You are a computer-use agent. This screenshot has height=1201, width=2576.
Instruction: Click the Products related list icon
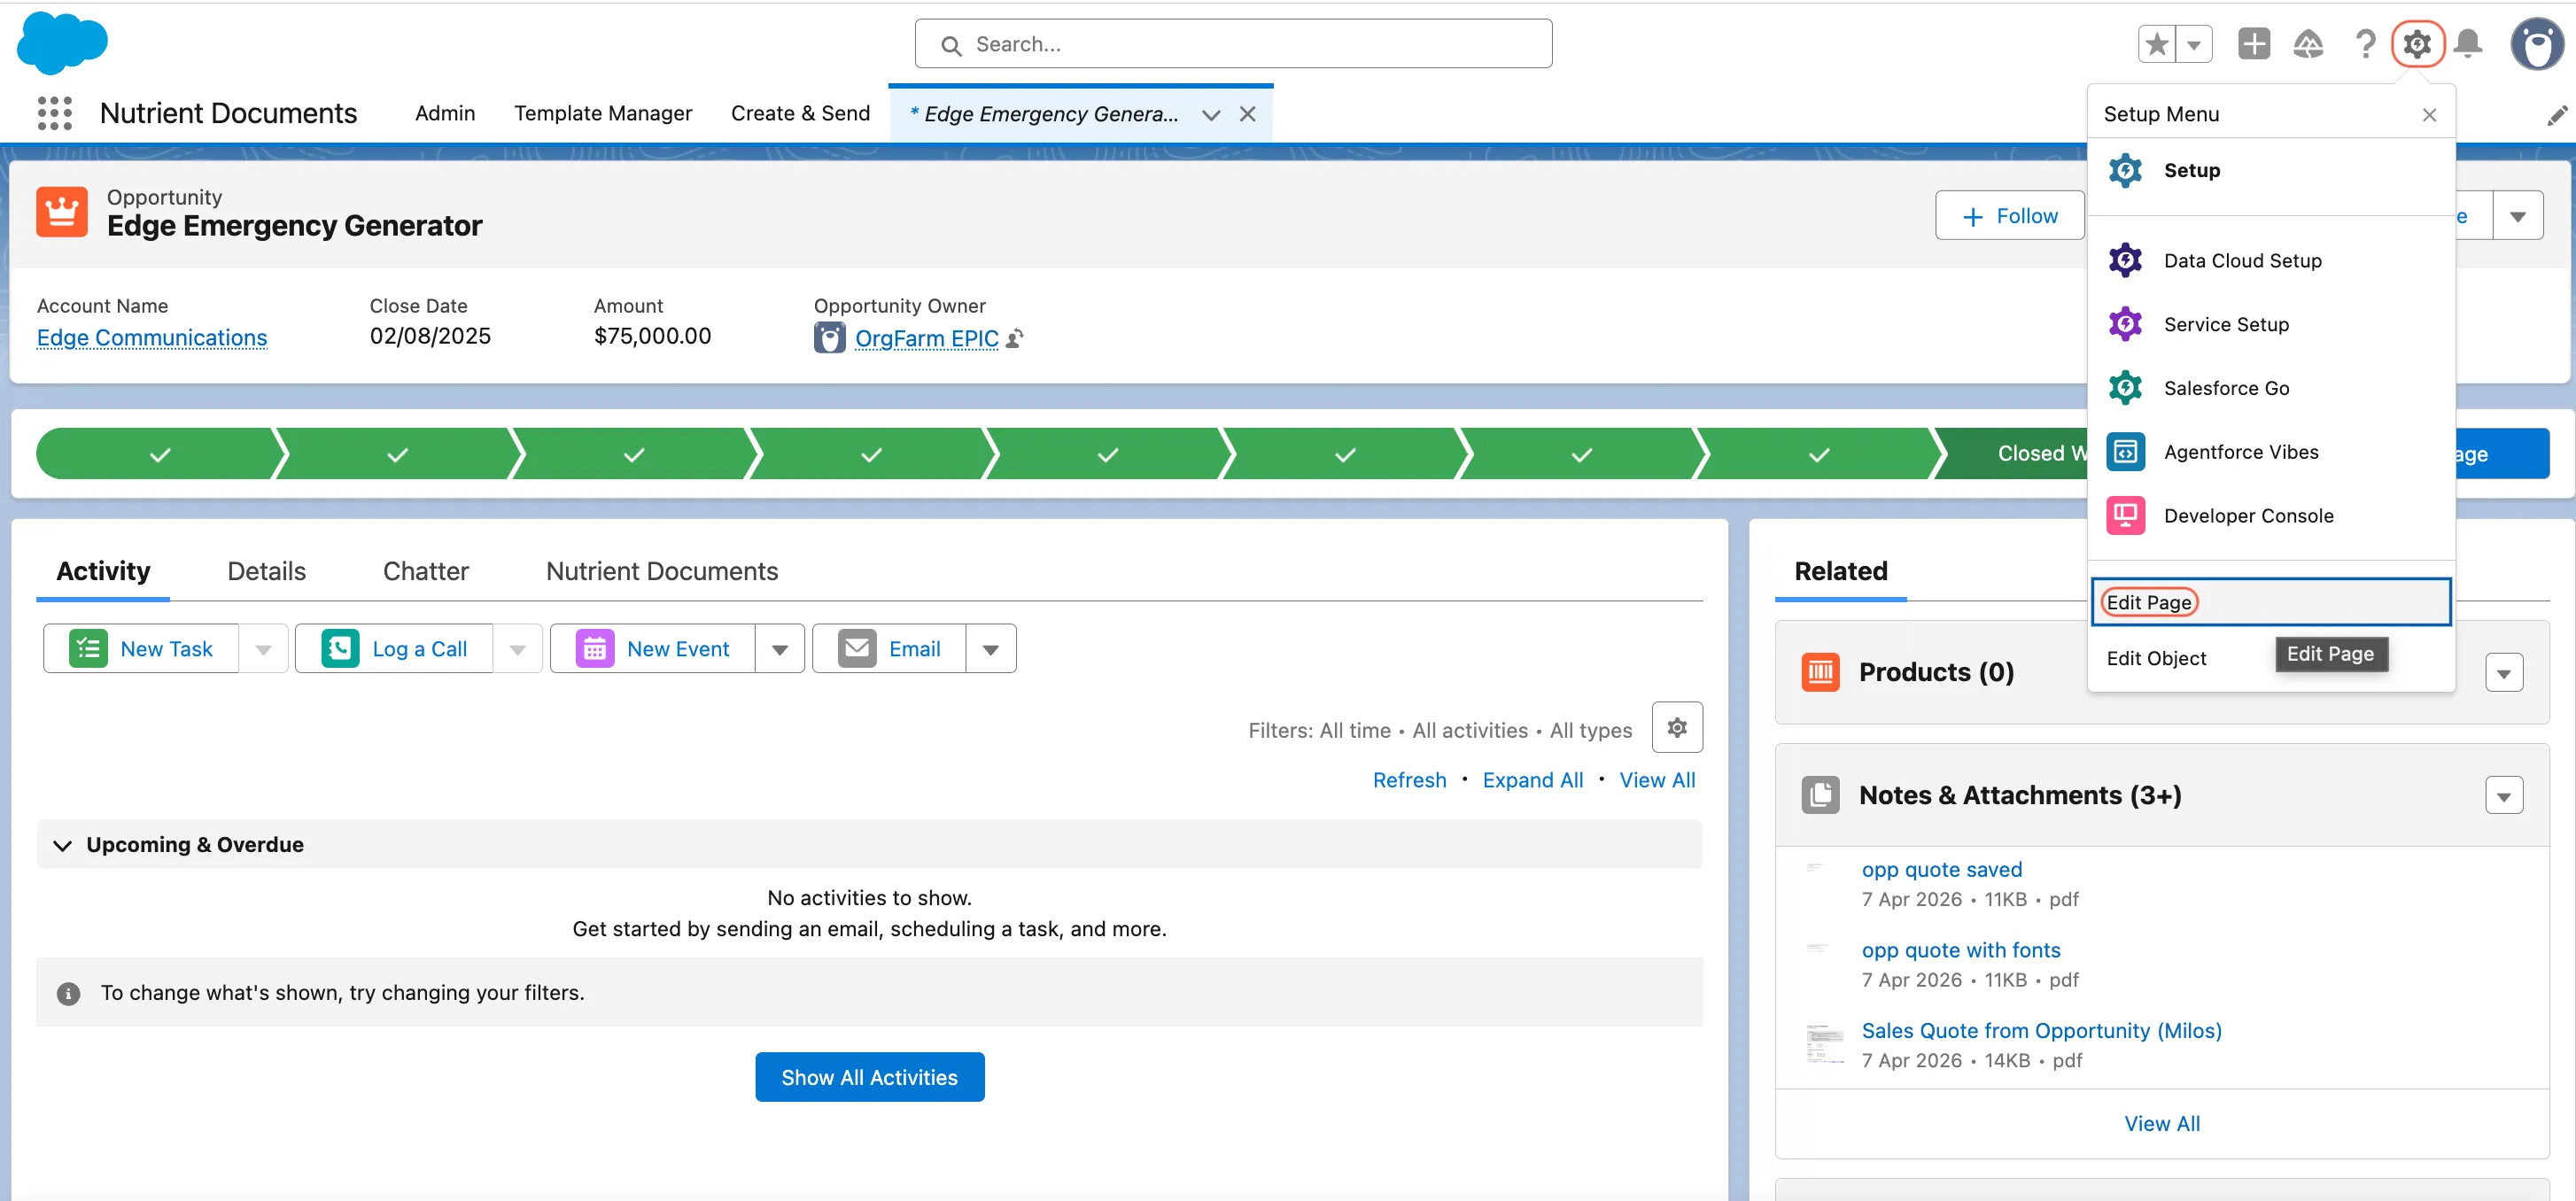pos(1820,671)
